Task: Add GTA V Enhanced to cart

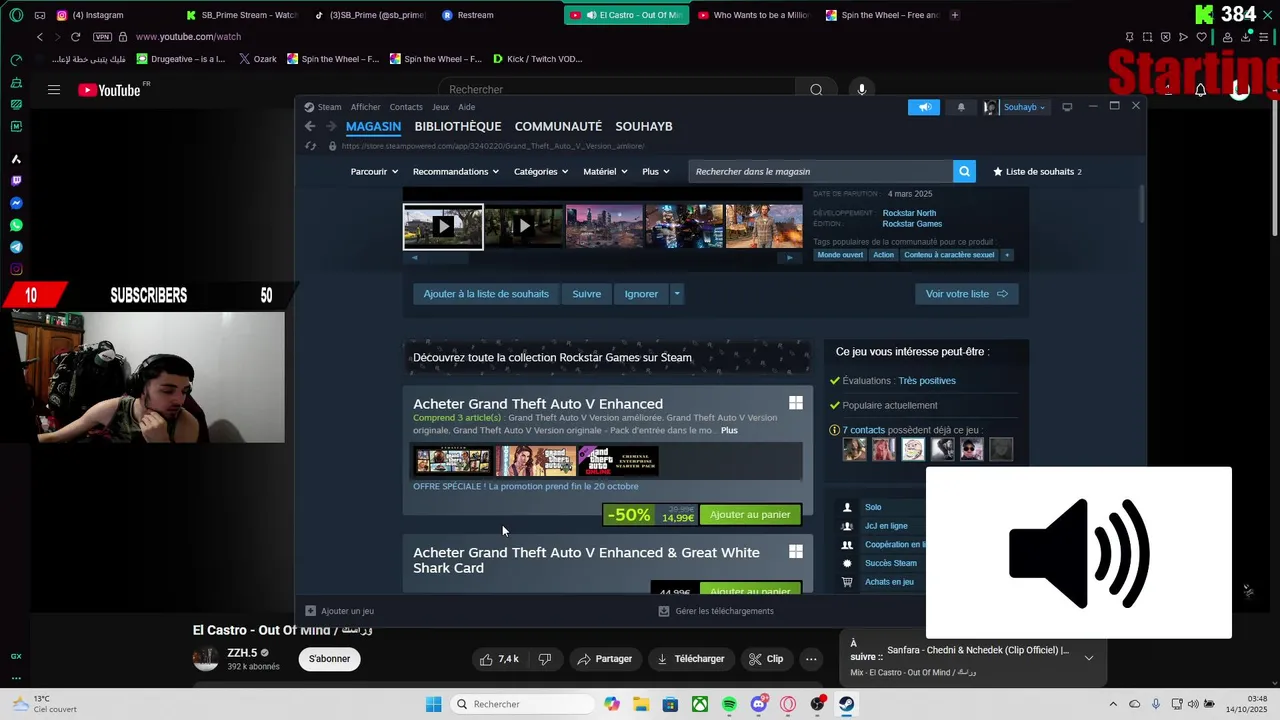Action: pyautogui.click(x=750, y=515)
